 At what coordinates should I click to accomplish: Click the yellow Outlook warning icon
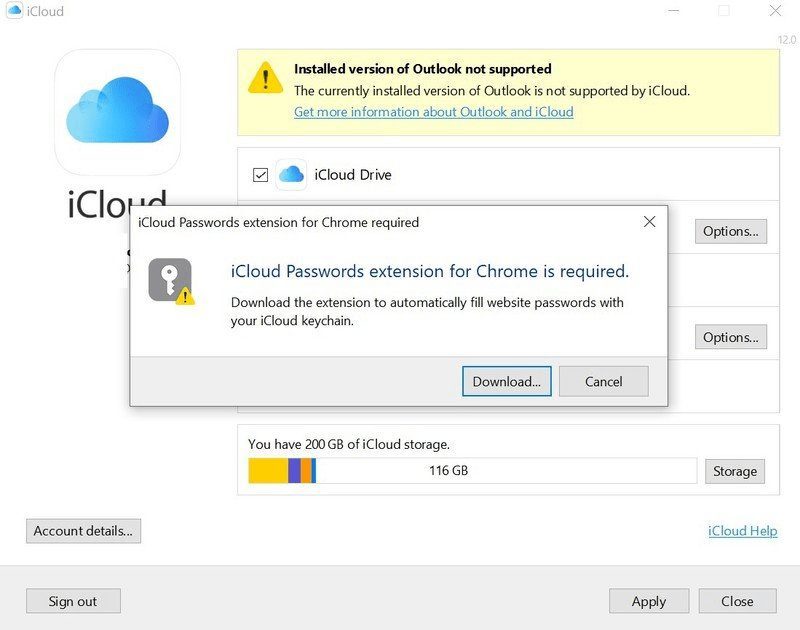265,78
